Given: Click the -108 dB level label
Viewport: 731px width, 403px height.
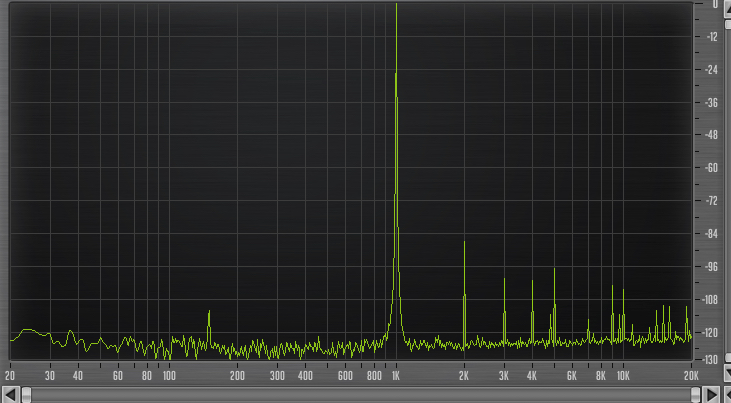Looking at the screenshot, I should [711, 299].
